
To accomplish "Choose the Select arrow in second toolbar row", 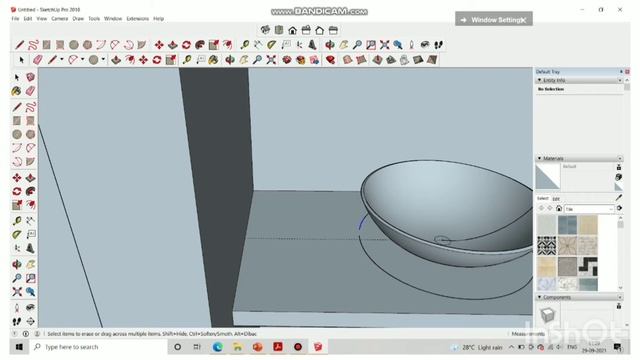I will [22, 60].
